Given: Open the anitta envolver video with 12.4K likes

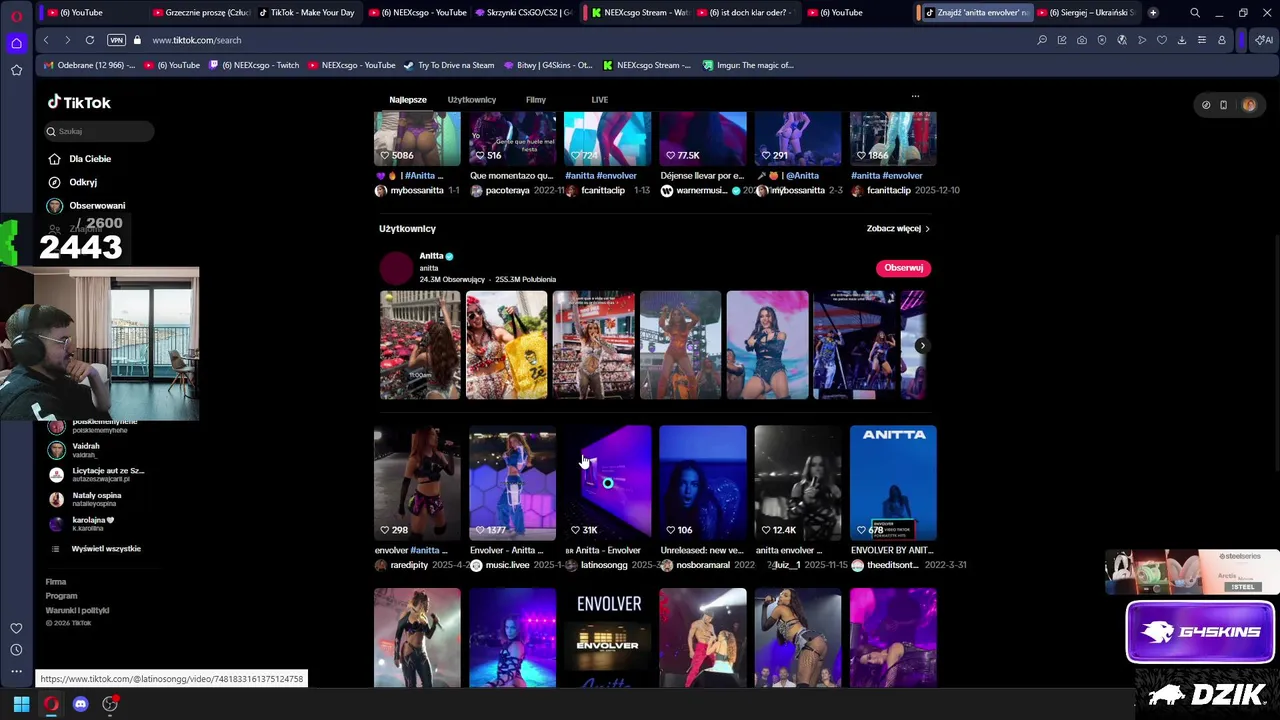Looking at the screenshot, I should 798,483.
